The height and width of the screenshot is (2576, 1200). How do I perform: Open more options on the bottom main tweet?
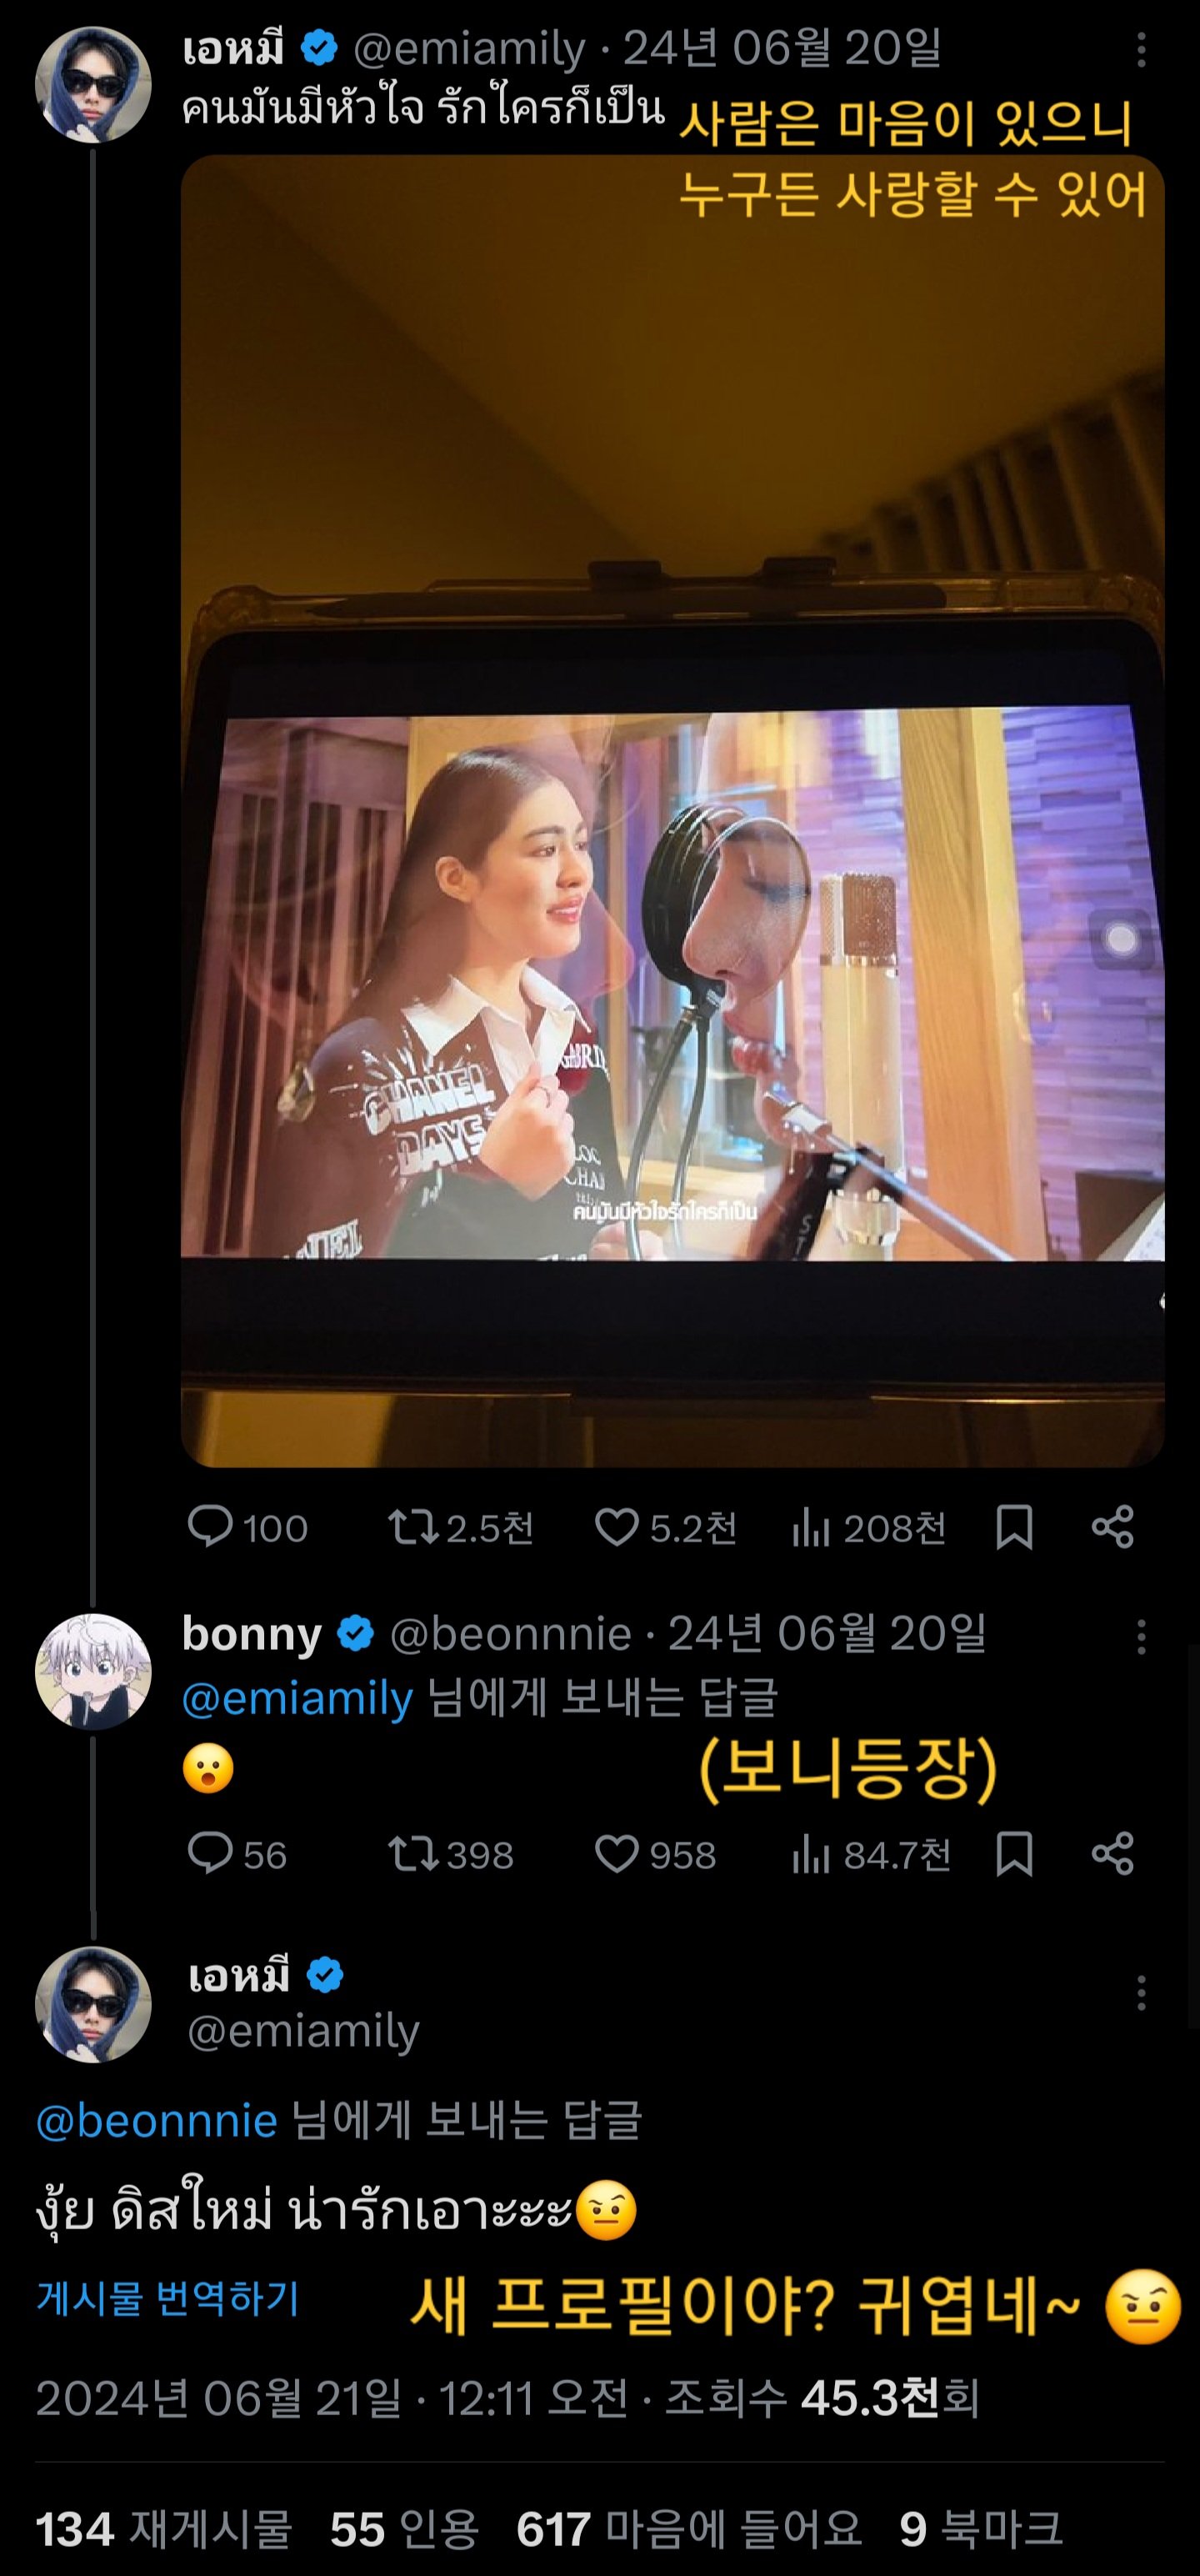[x=1141, y=1993]
